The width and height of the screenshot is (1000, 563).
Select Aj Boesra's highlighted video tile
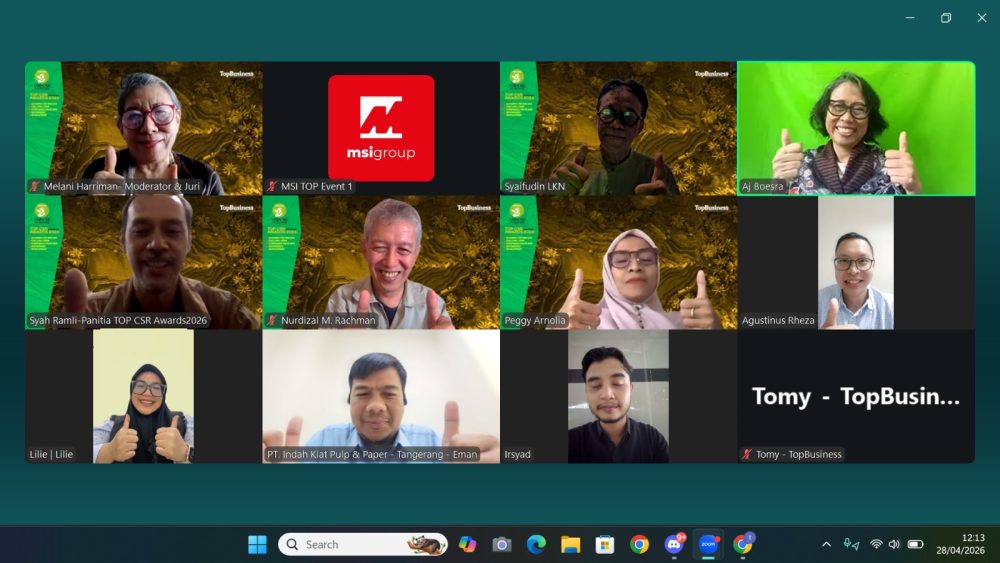tap(856, 128)
